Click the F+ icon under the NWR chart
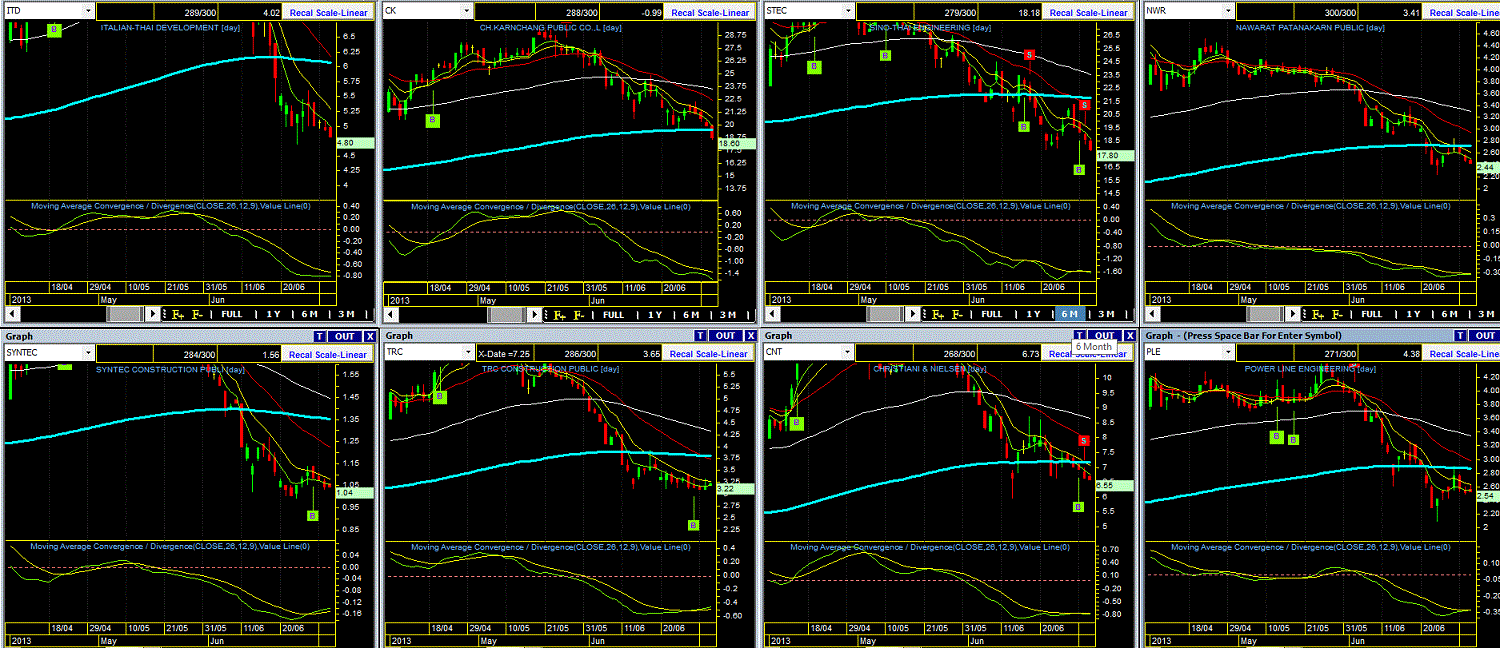 click(x=1318, y=314)
